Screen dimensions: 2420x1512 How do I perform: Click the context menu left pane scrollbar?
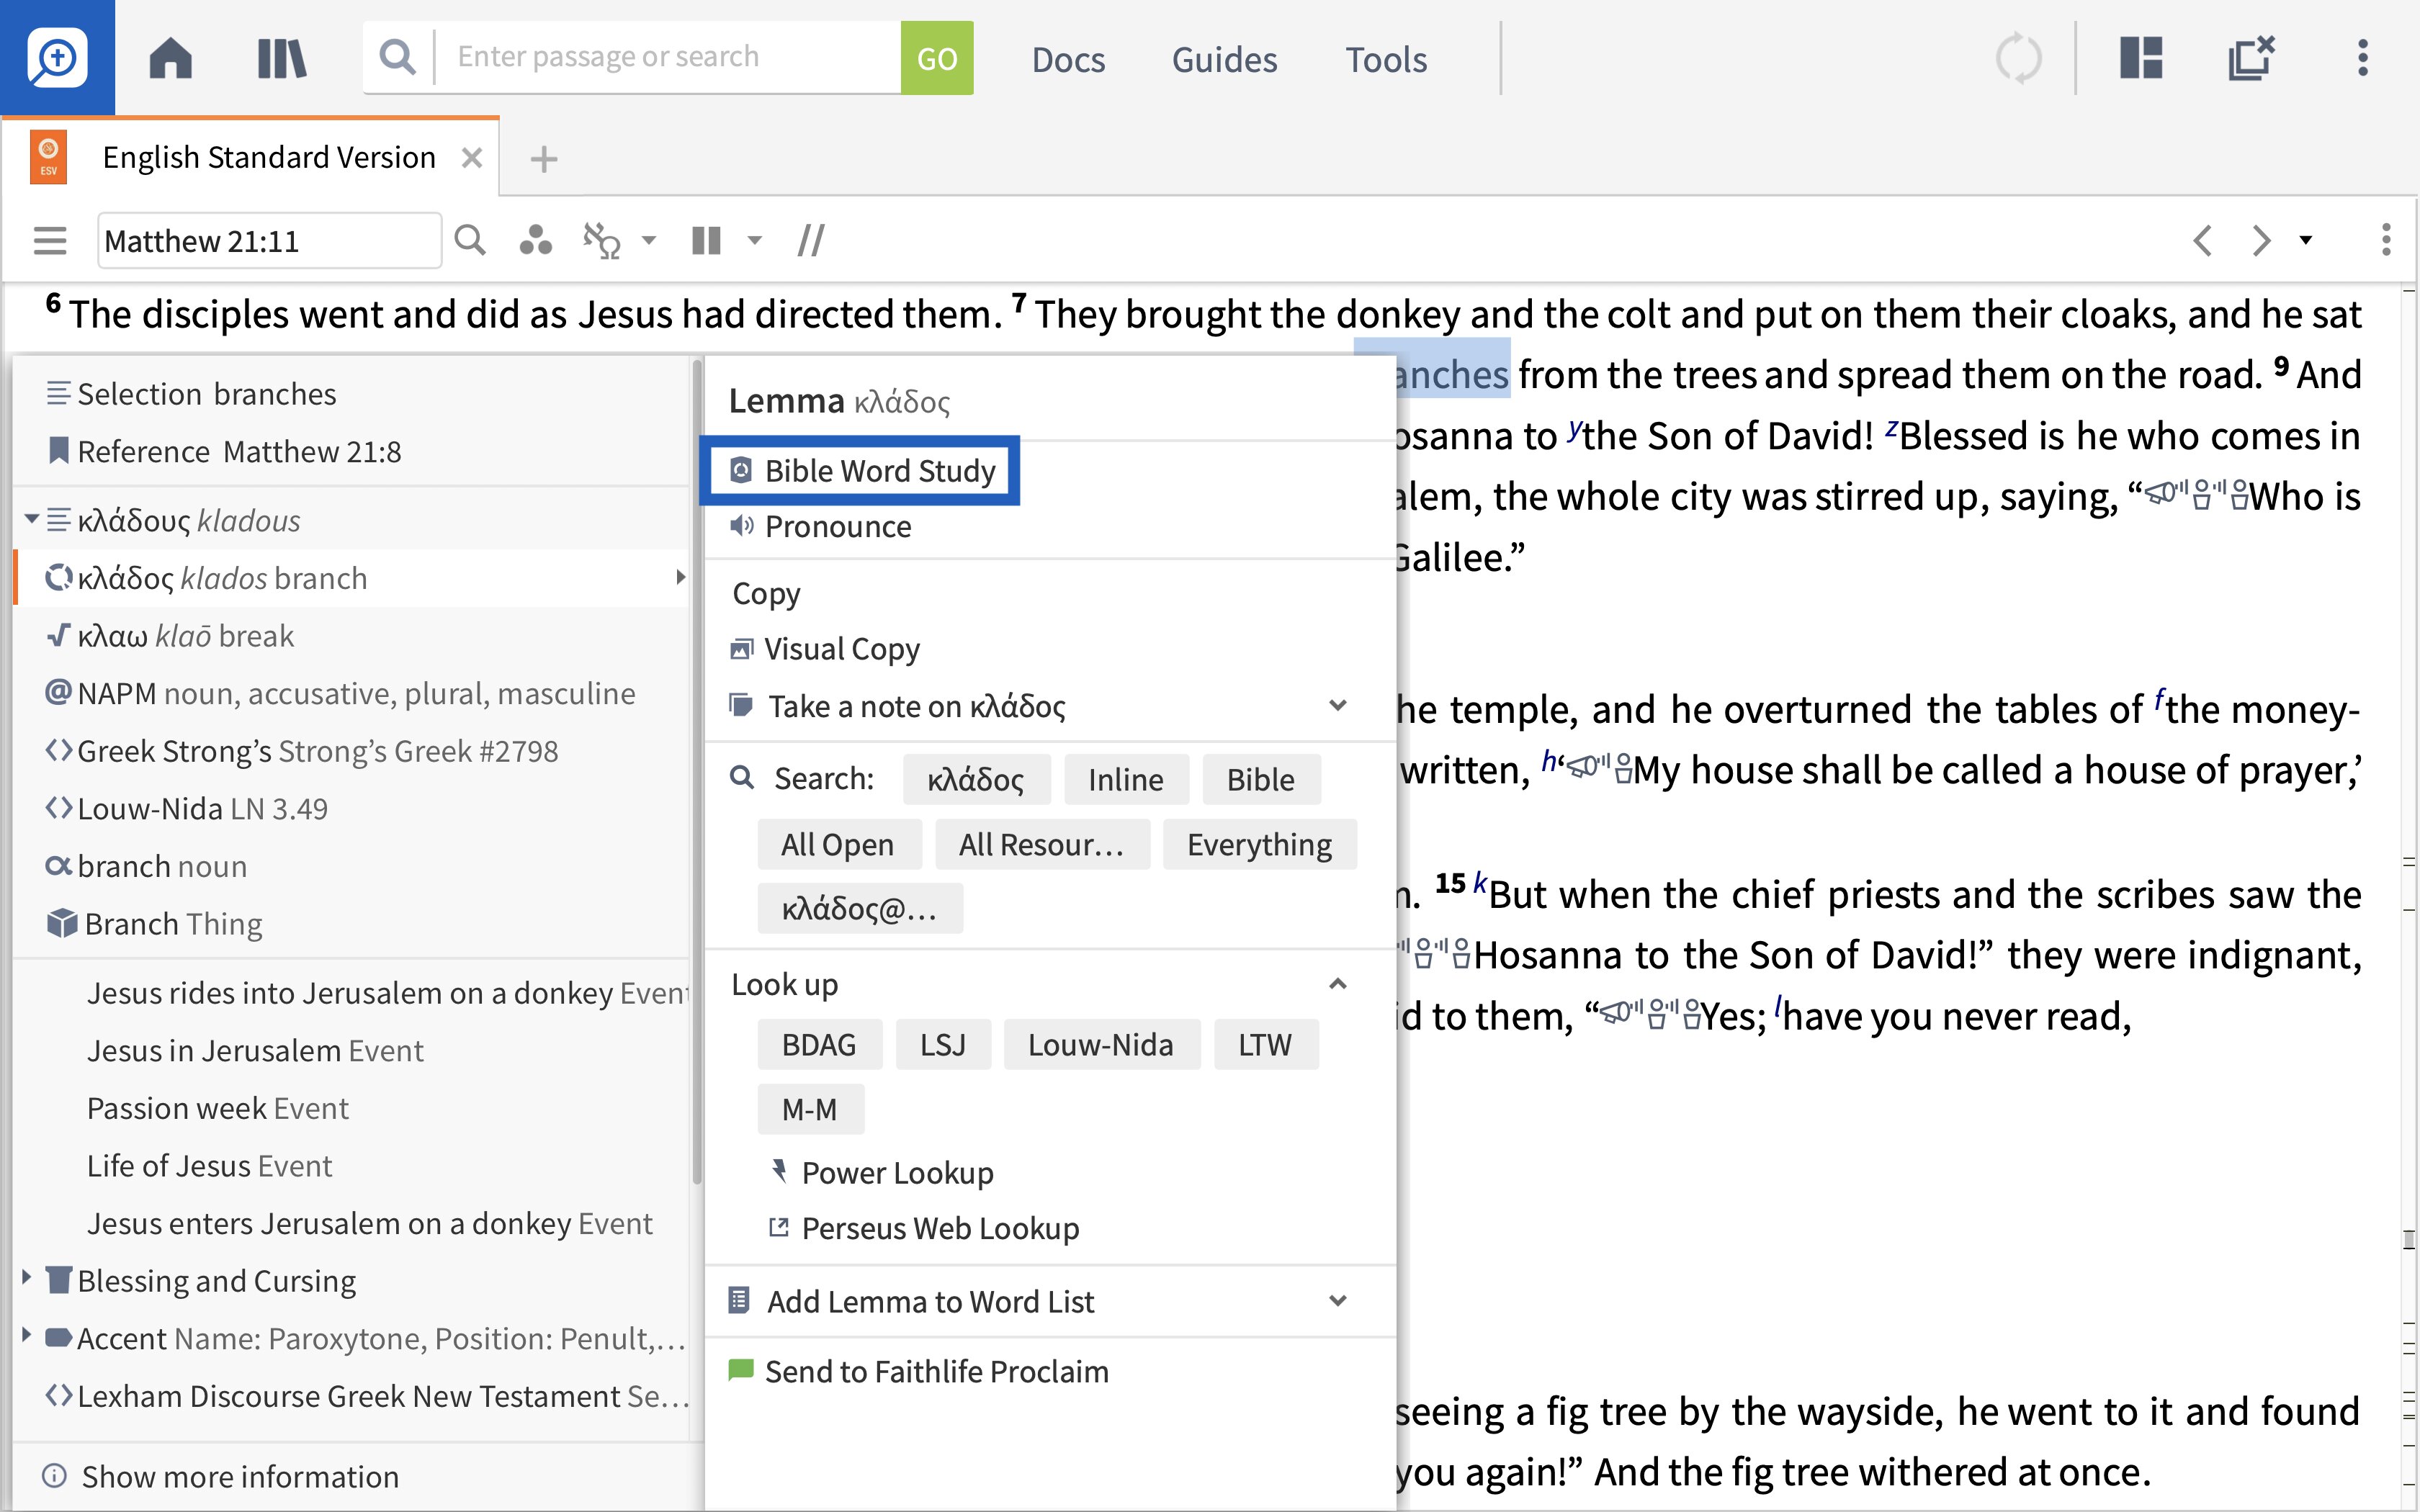click(x=696, y=772)
